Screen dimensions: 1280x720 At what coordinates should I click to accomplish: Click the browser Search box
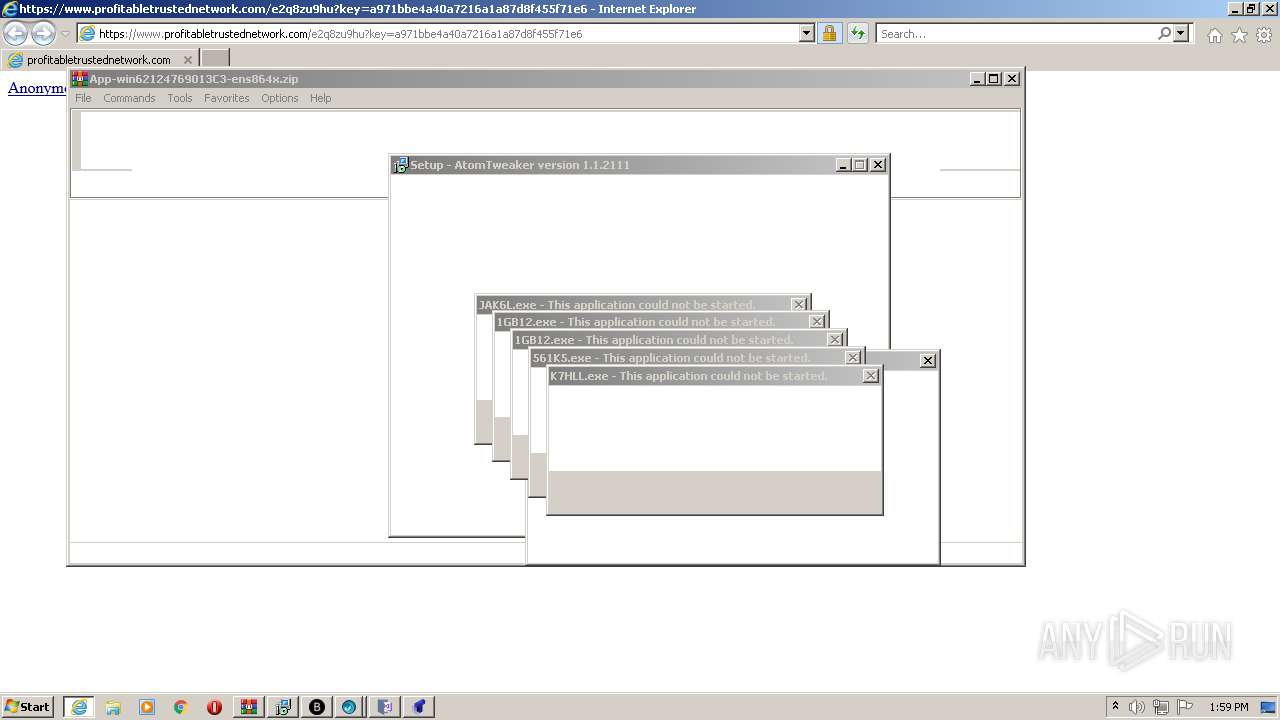pyautogui.click(x=1016, y=34)
